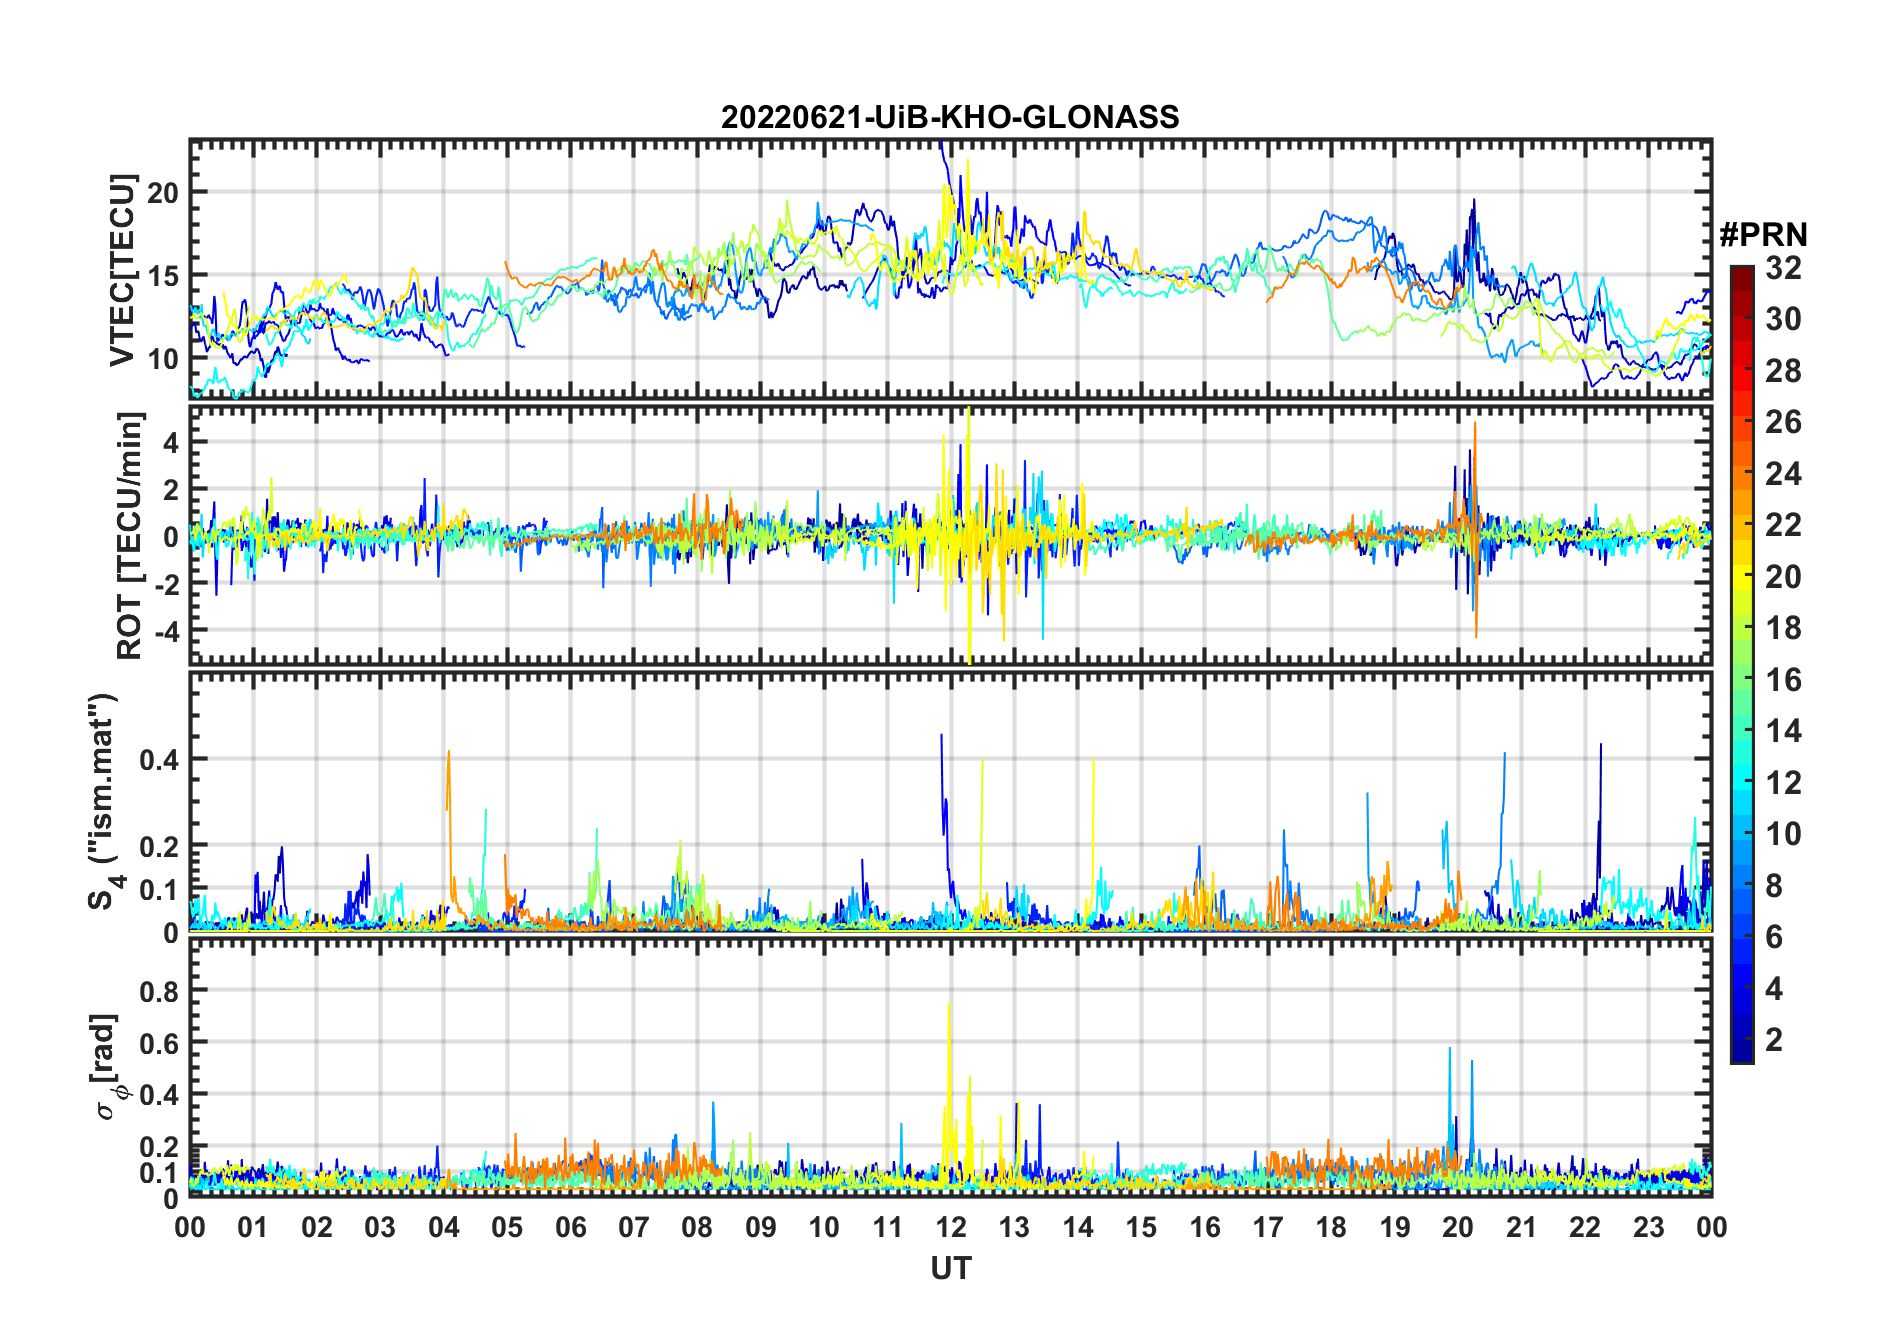Select colorbar tick label 32
The image size is (1902, 1330).
(x=1783, y=268)
